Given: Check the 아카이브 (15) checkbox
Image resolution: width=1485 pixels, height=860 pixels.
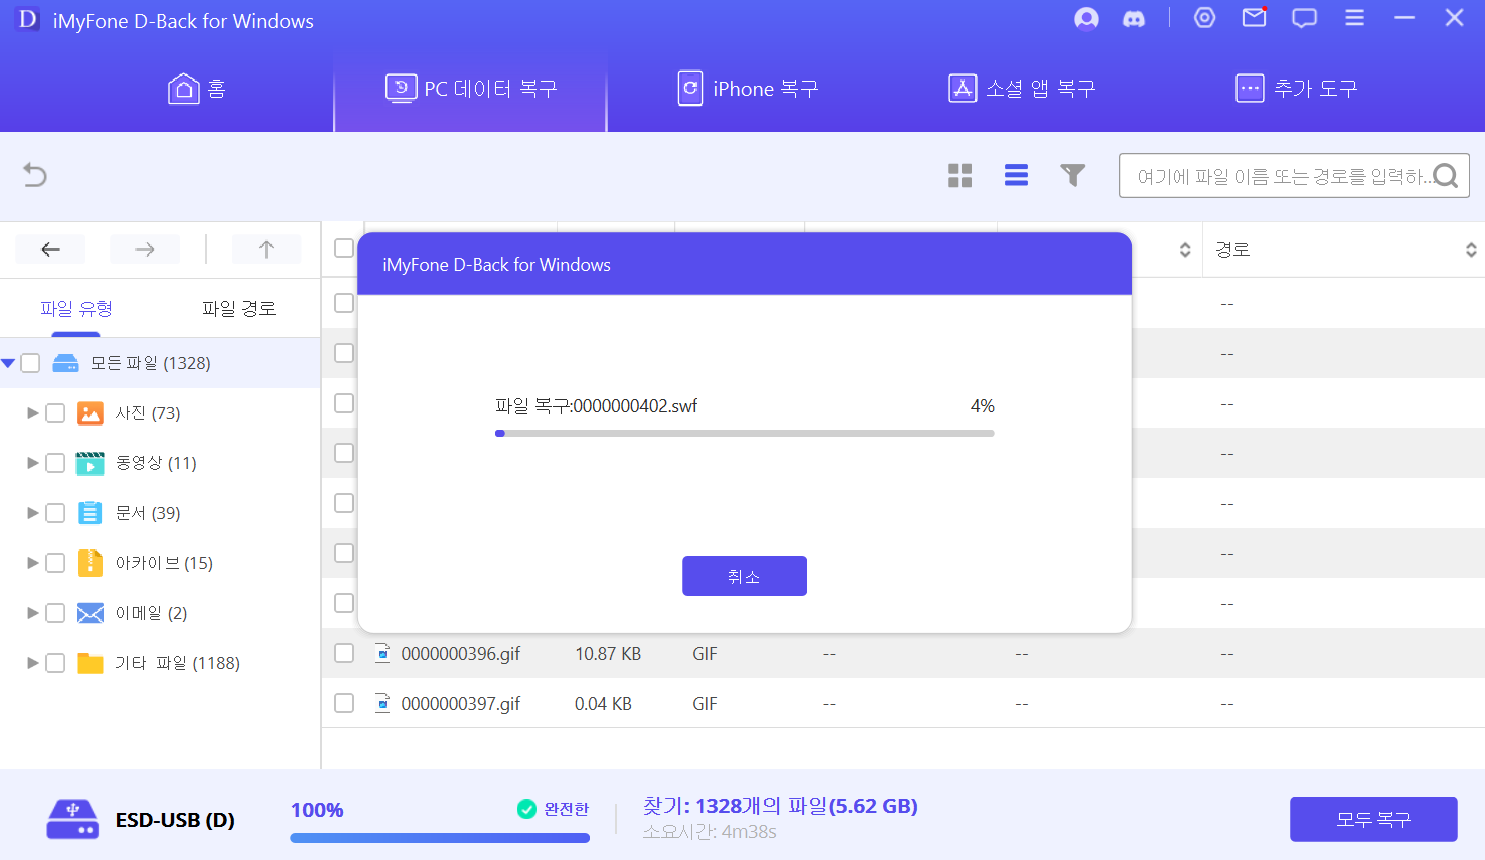Looking at the screenshot, I should 55,563.
